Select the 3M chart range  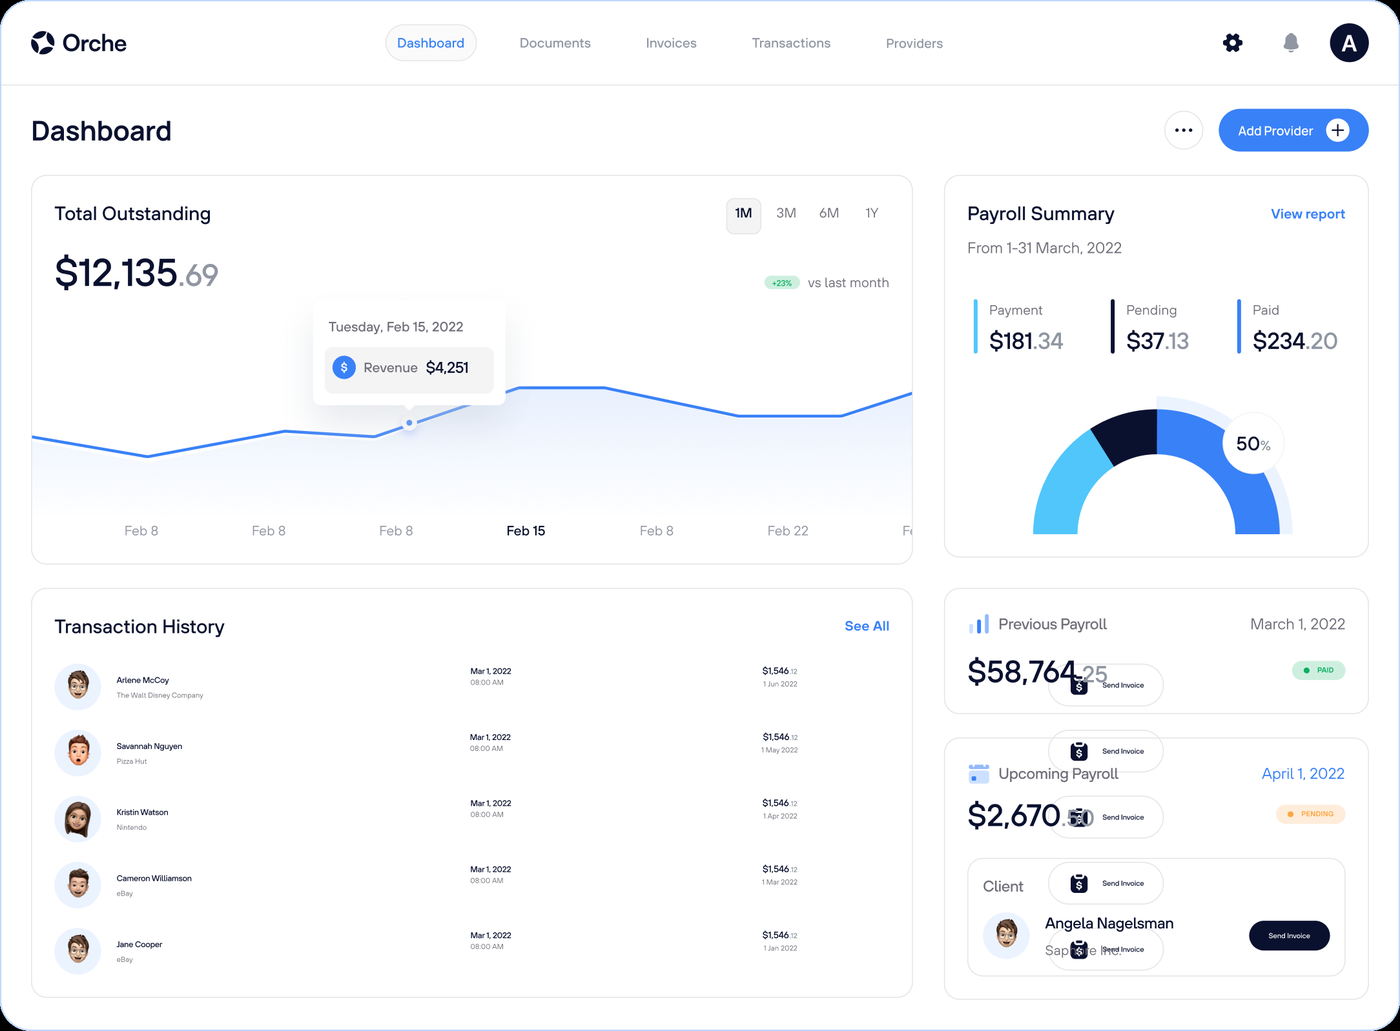tap(786, 213)
